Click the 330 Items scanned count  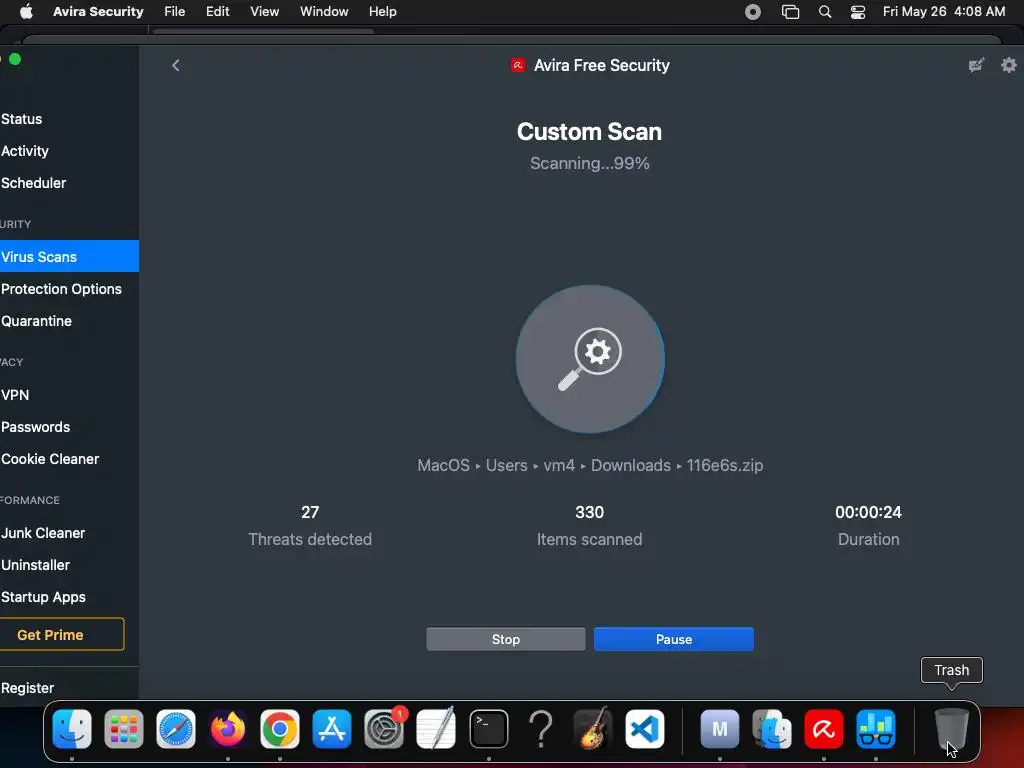tap(589, 512)
